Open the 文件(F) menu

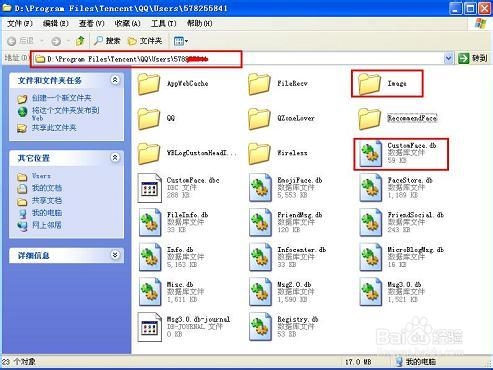click(x=20, y=23)
